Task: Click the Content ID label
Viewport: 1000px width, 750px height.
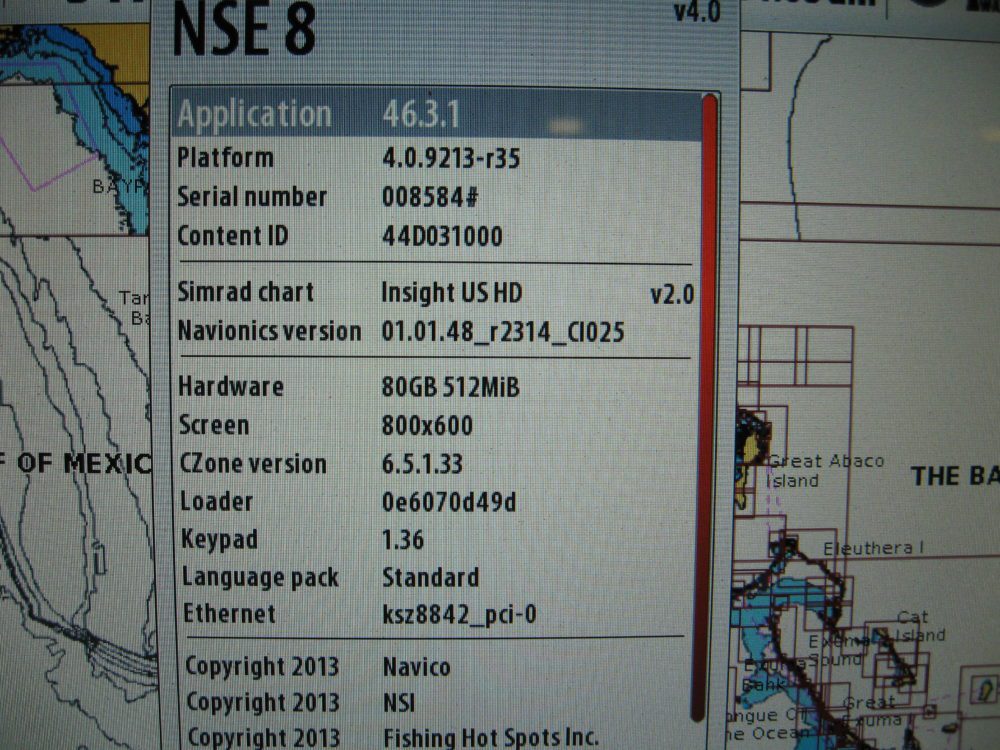Action: point(233,236)
